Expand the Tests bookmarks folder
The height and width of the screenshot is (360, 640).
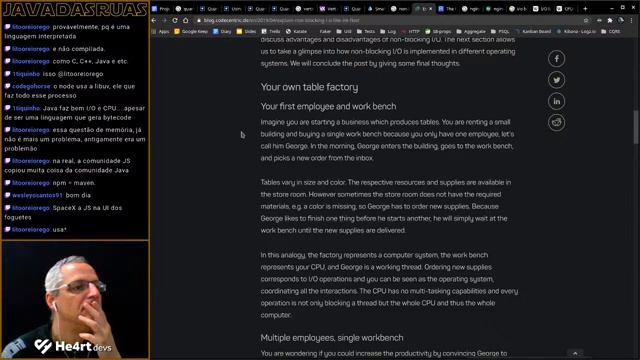point(366,31)
